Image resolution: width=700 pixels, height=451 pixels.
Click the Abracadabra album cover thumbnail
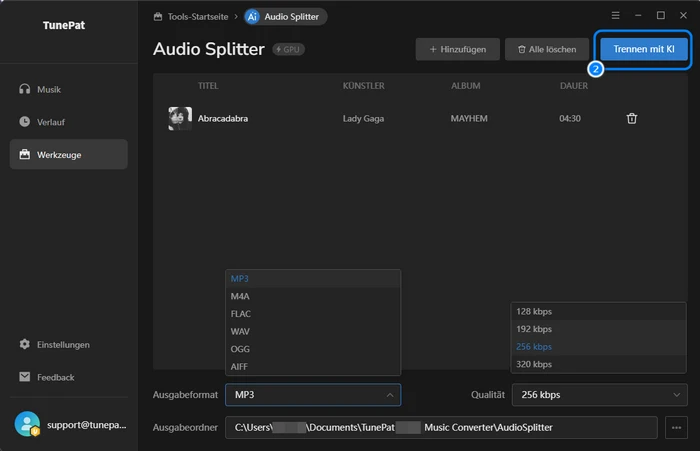click(x=180, y=118)
